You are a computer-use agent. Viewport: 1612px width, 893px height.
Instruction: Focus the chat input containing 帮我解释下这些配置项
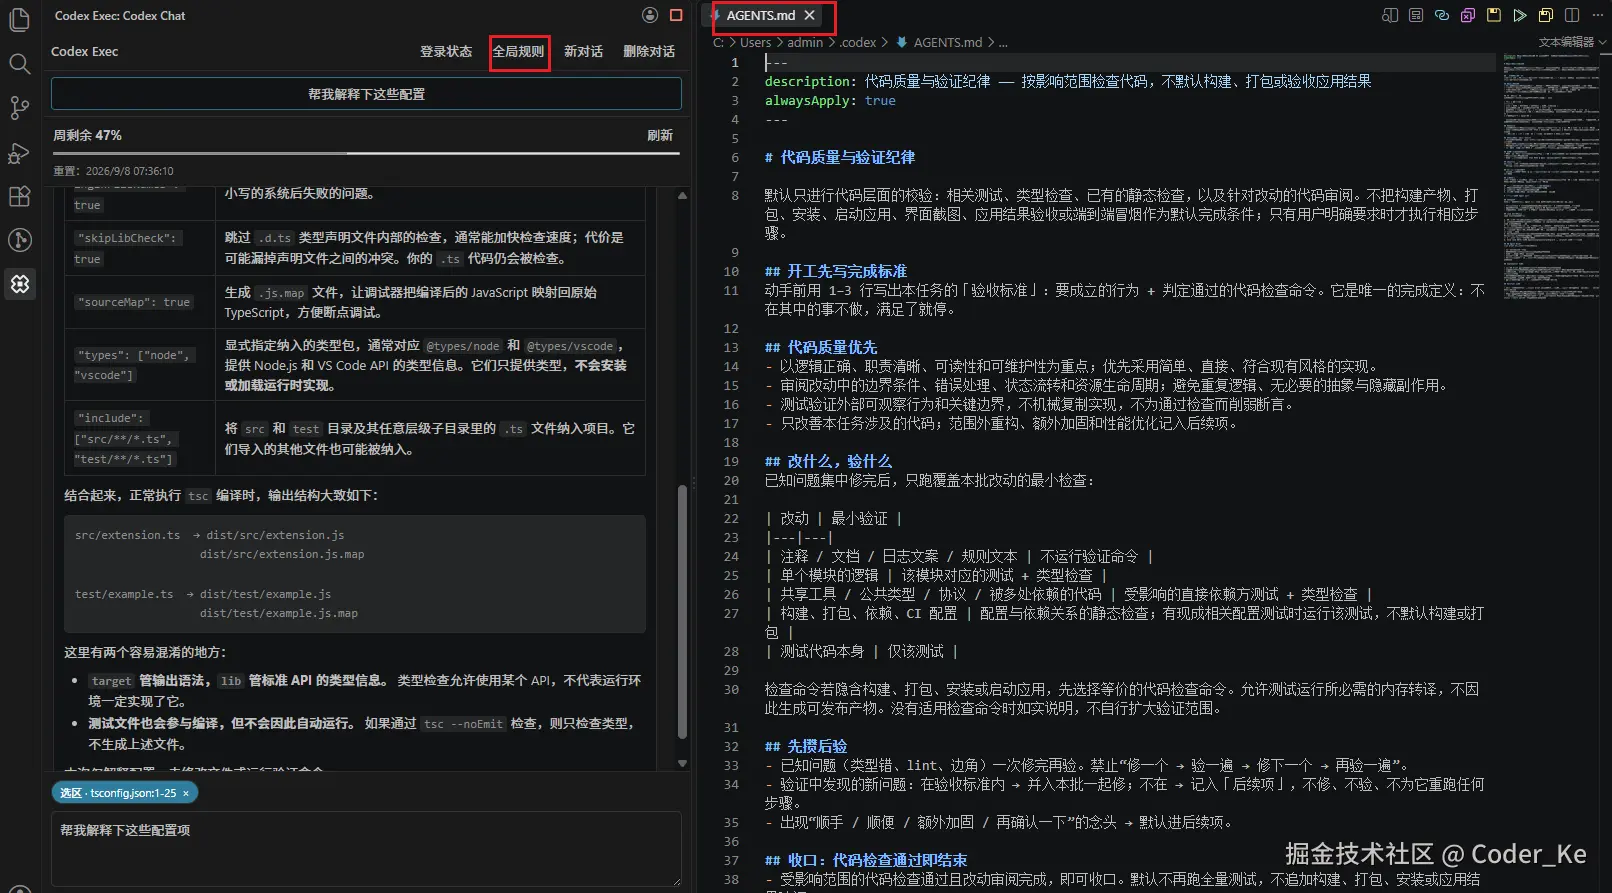click(366, 849)
